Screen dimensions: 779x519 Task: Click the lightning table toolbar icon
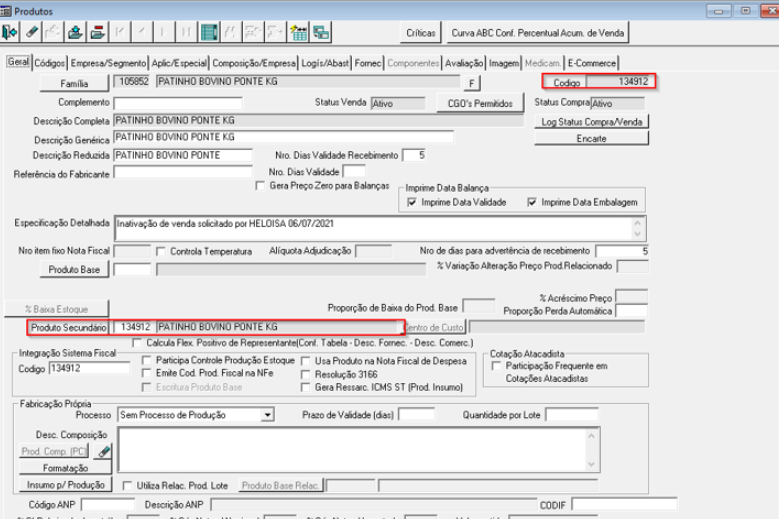point(299,32)
